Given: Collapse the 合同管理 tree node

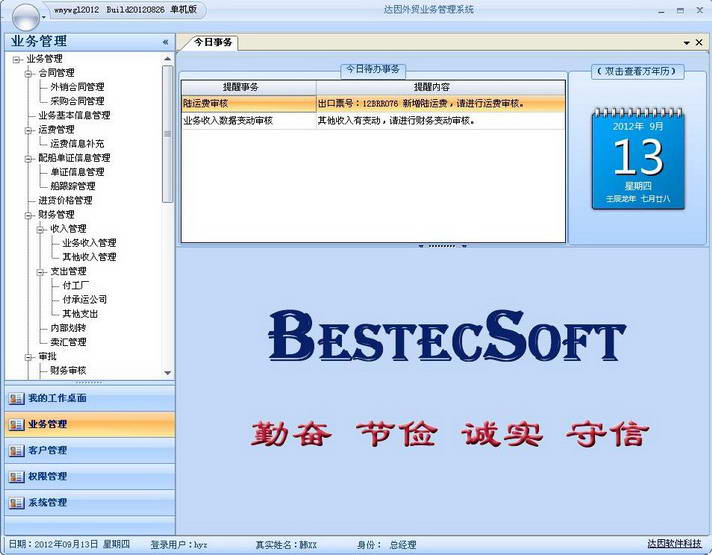Looking at the screenshot, I should point(29,74).
